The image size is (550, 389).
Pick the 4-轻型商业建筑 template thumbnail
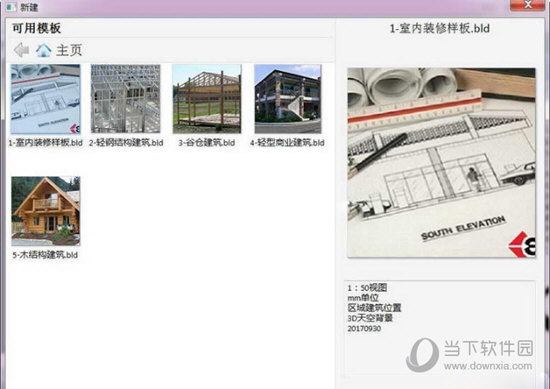[x=288, y=99]
